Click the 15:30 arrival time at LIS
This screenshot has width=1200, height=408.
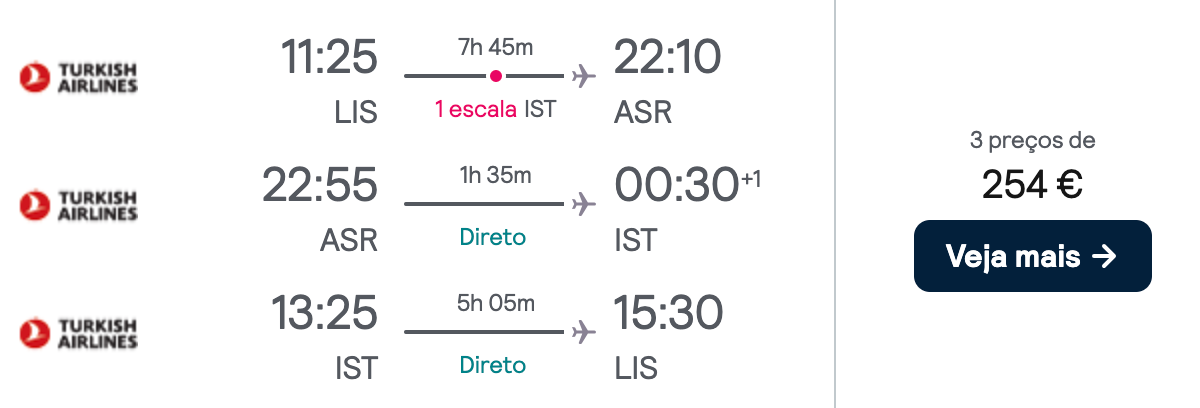click(x=668, y=313)
